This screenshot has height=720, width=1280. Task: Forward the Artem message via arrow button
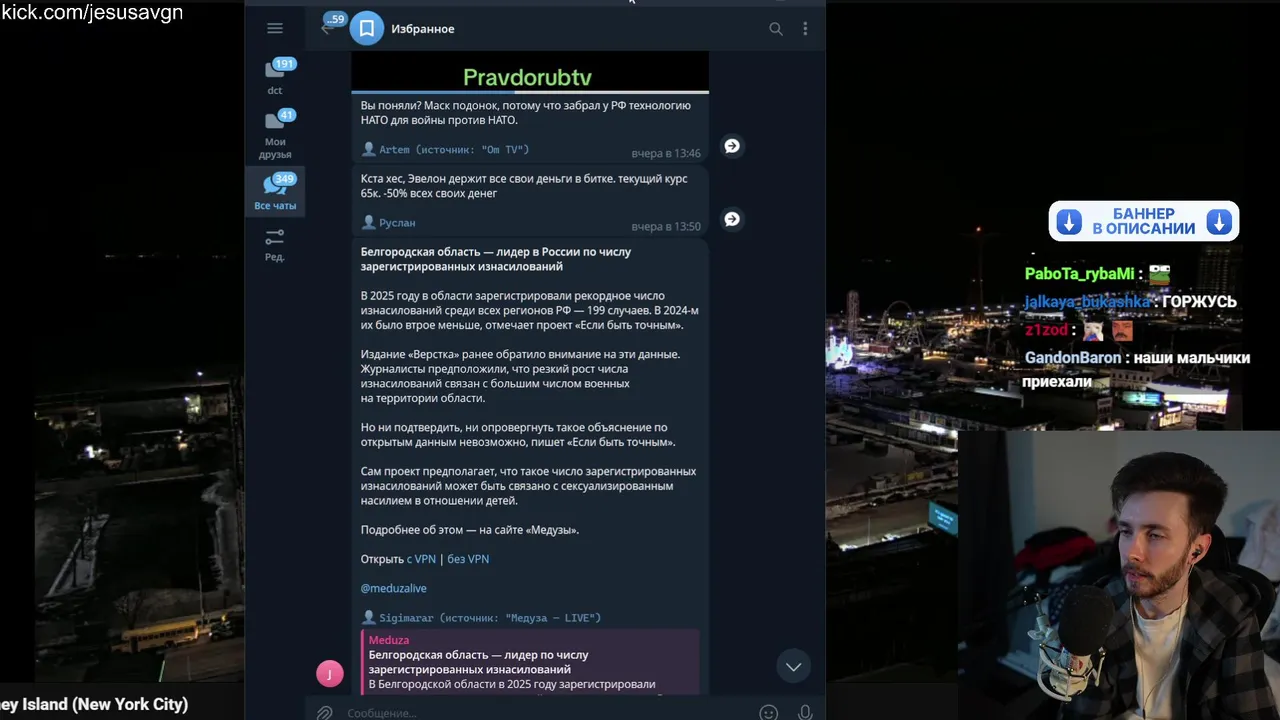tap(732, 146)
